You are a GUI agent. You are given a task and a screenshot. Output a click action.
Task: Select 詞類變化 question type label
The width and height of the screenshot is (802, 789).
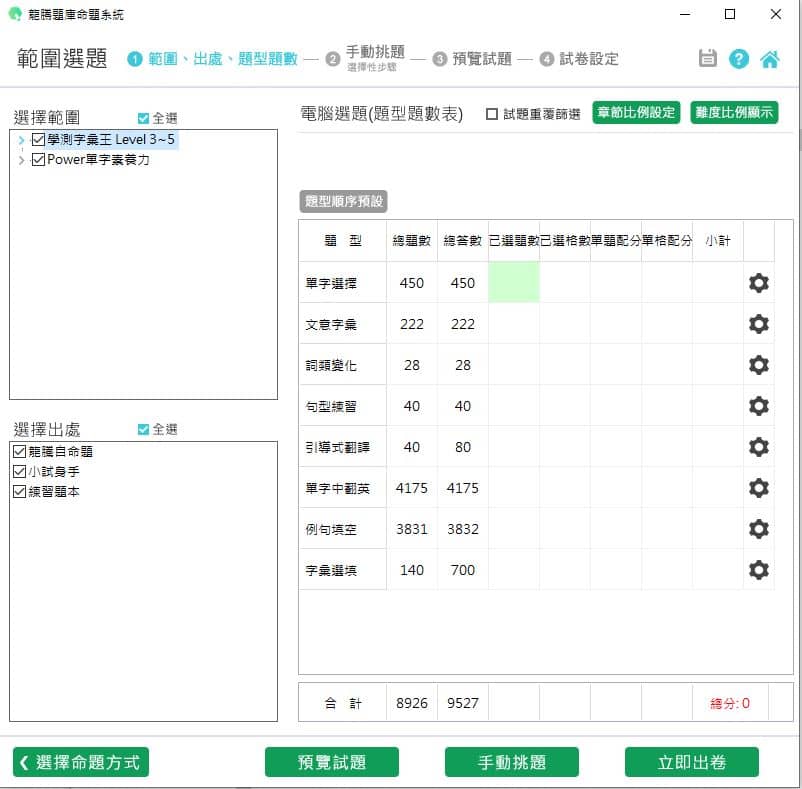pyautogui.click(x=331, y=366)
